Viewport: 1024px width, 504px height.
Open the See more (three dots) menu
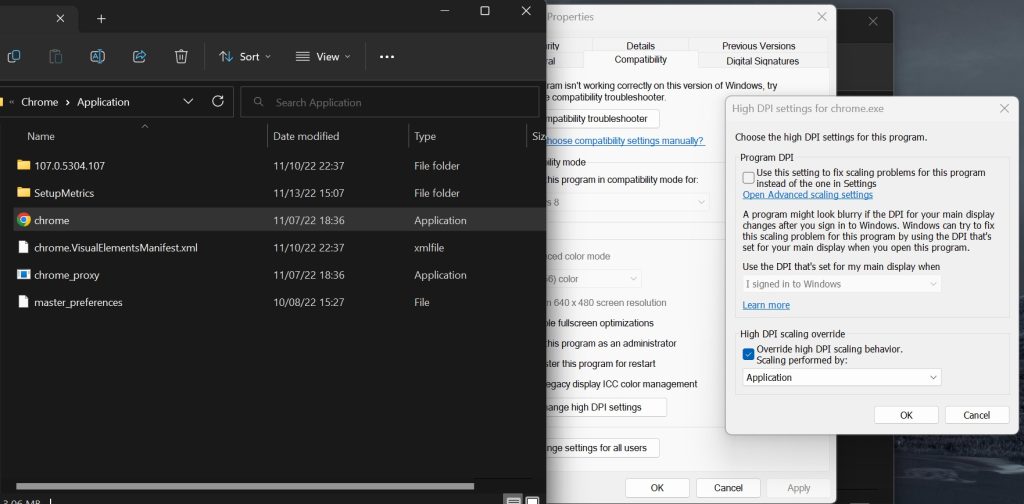387,57
